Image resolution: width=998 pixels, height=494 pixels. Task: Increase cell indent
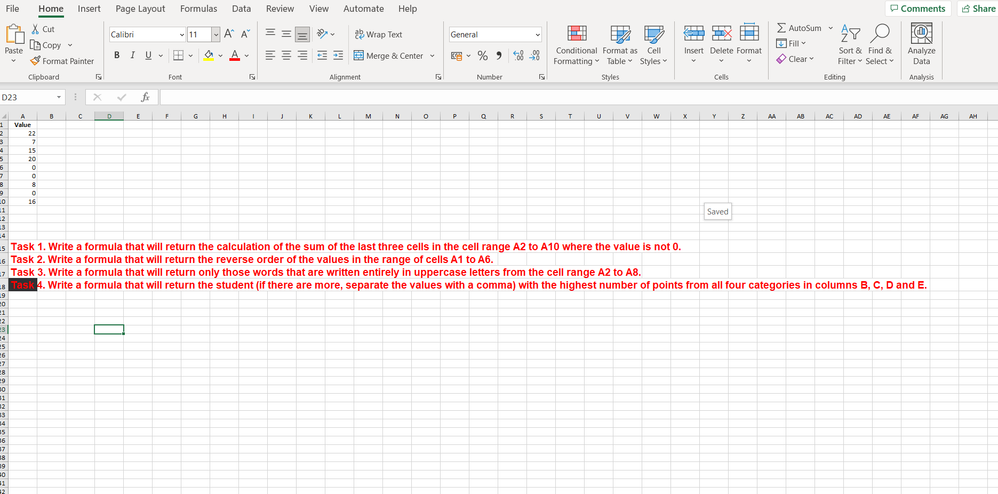(337, 56)
